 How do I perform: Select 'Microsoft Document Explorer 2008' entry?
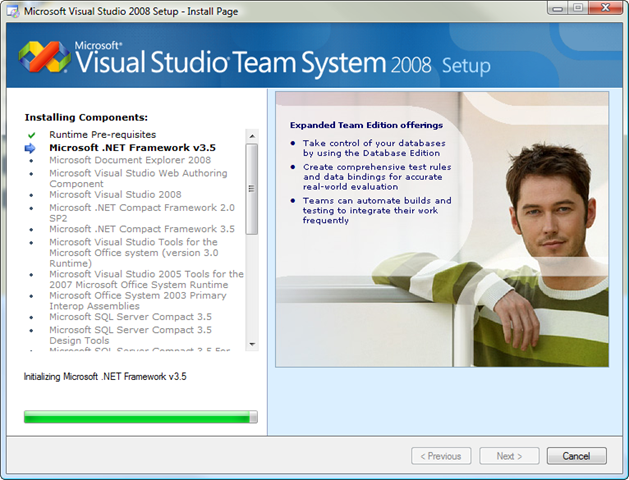point(130,160)
